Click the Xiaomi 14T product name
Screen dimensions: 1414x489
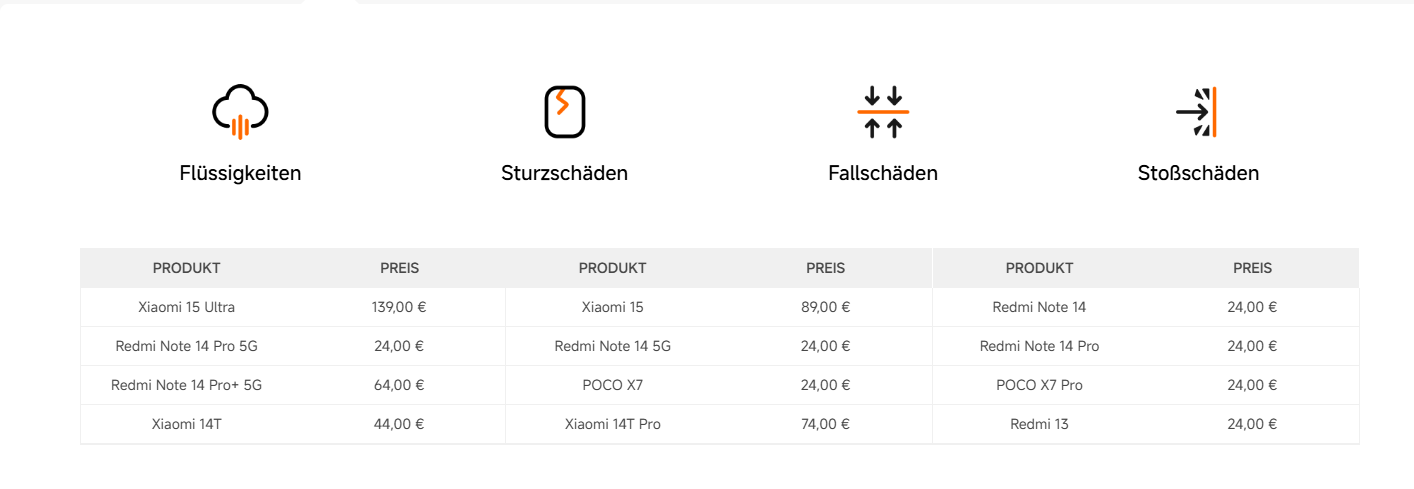coord(187,424)
